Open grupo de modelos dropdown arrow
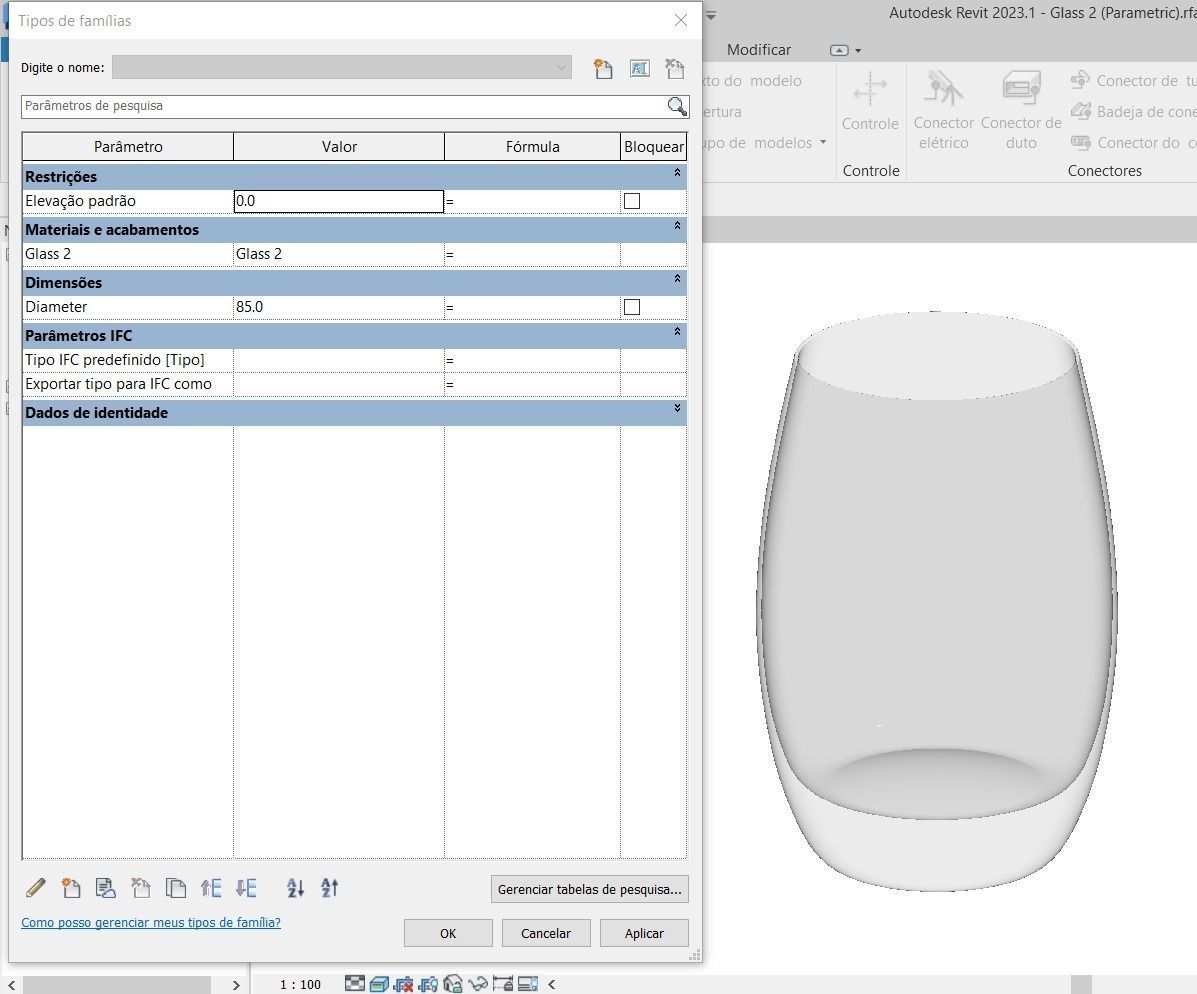Screen dimensions: 1197x994 [823, 142]
